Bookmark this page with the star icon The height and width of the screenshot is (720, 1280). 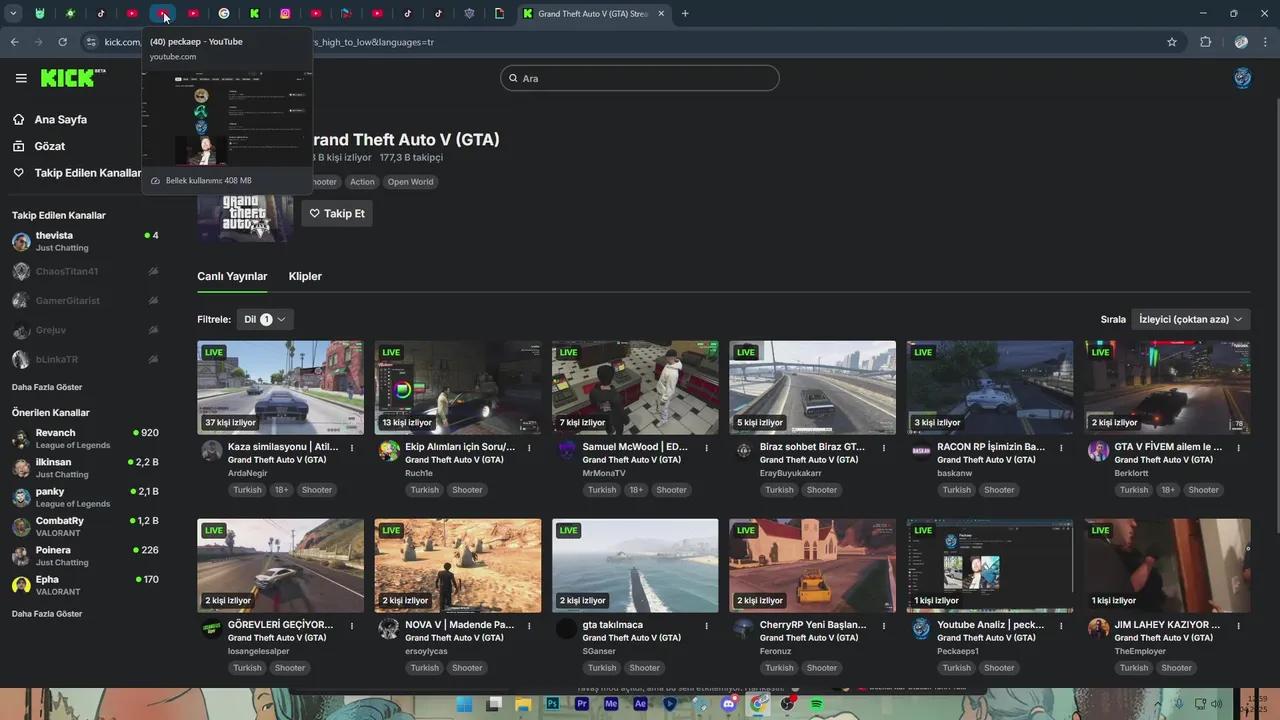[1172, 42]
